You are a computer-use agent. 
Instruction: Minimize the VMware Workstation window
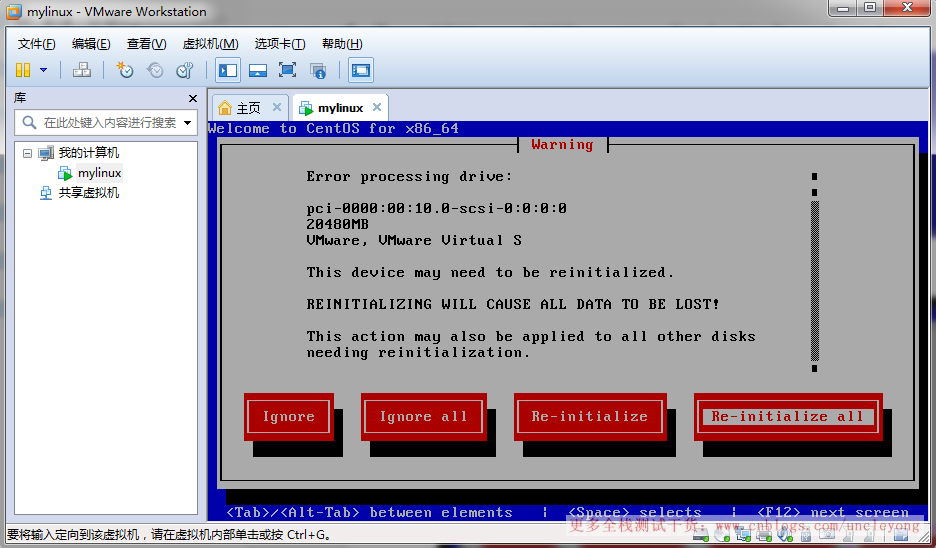point(843,8)
